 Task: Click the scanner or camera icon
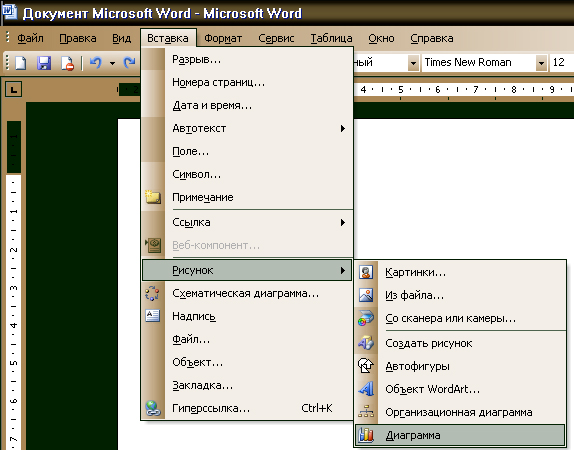coord(366,318)
